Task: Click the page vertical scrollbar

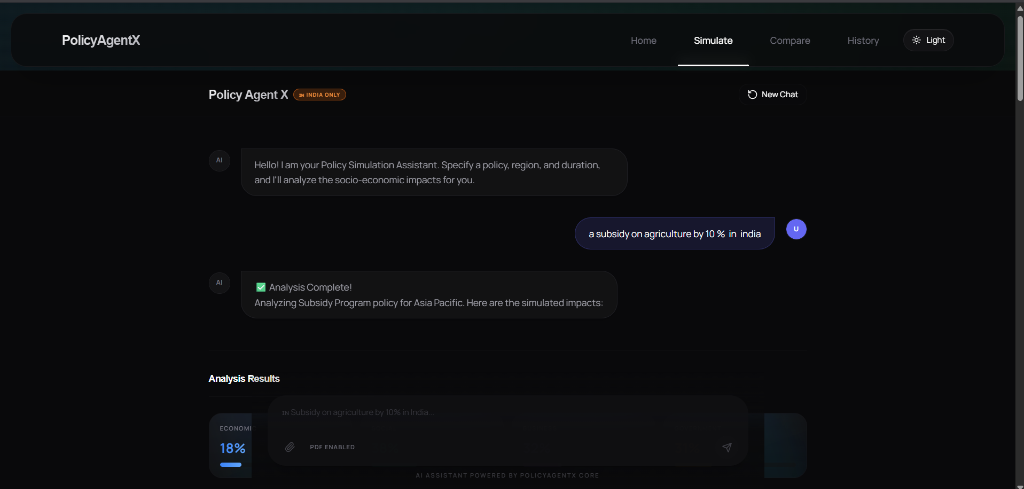Action: coord(1019,59)
